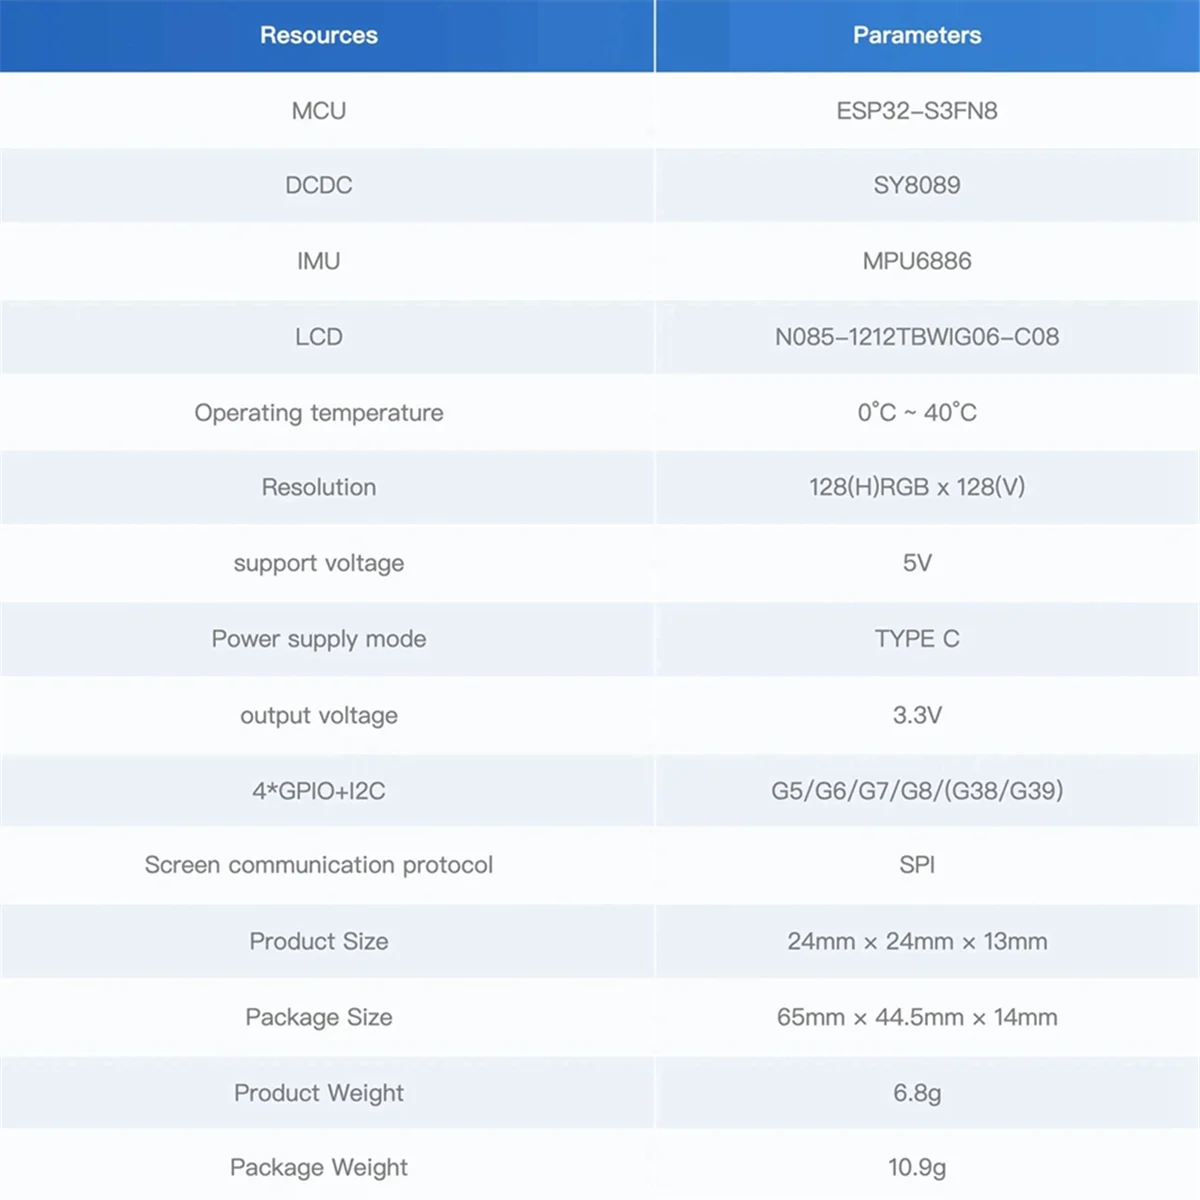Click the G5/G6/G7/G8/(G38/G39) pins value
This screenshot has height=1200, width=1200.
pyautogui.click(x=917, y=791)
